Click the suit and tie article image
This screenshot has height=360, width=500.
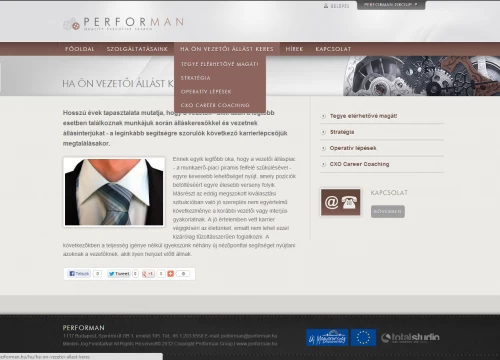pyautogui.click(x=114, y=192)
